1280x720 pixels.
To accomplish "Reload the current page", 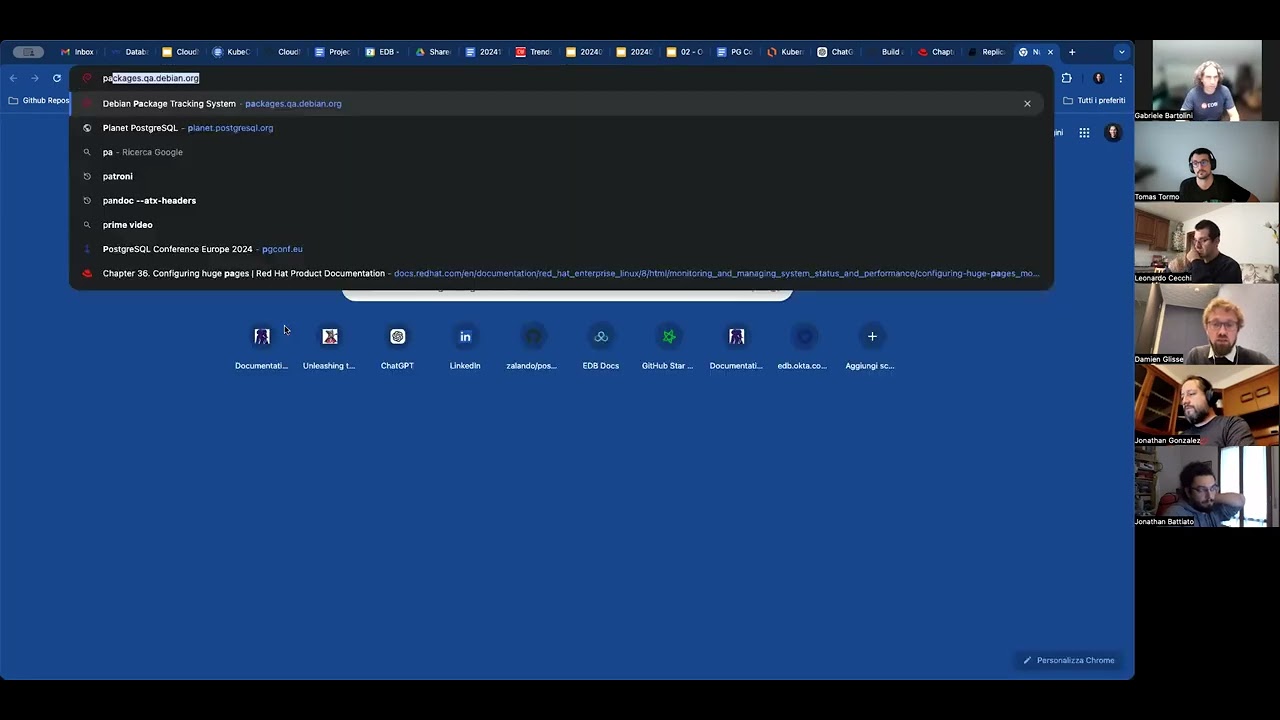I will [x=57, y=78].
